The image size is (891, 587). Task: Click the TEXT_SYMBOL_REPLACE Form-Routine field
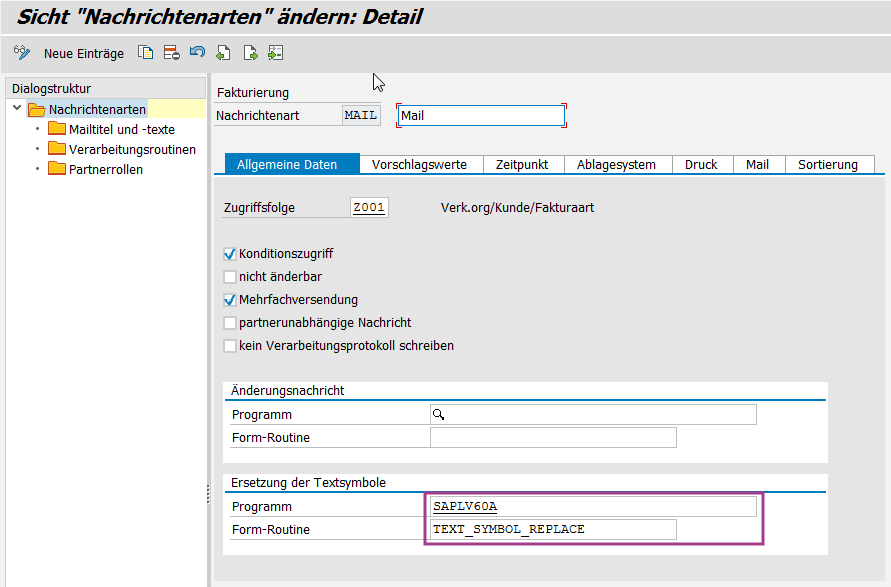tap(552, 529)
